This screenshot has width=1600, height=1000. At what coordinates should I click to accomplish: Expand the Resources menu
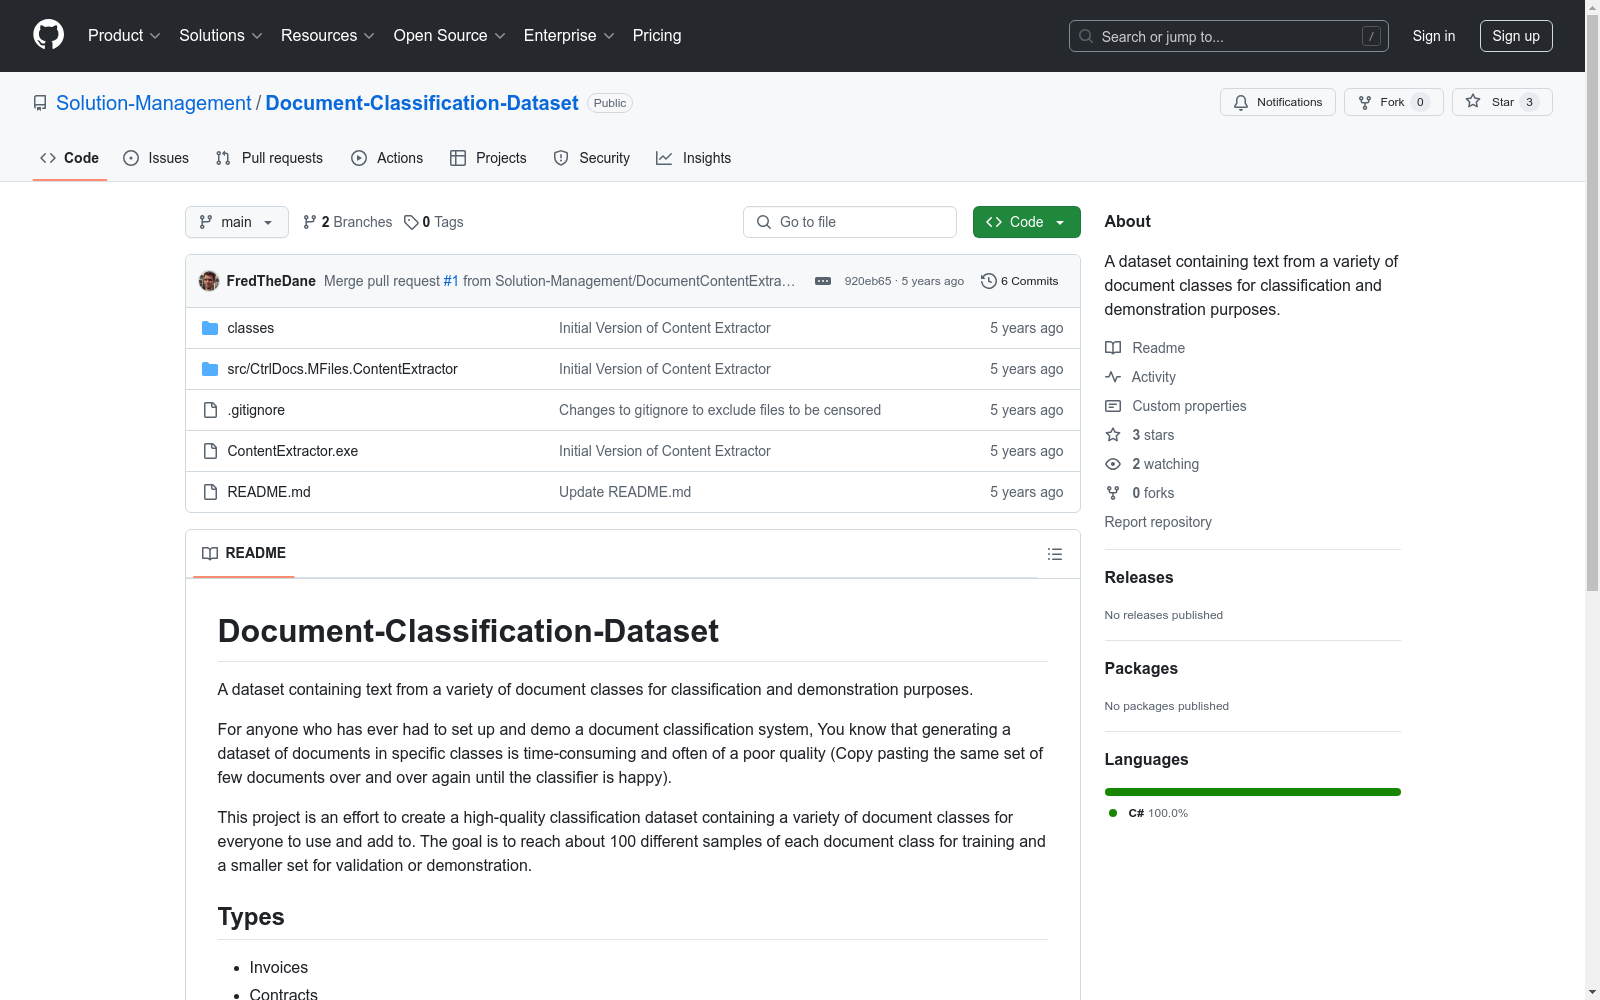328,36
